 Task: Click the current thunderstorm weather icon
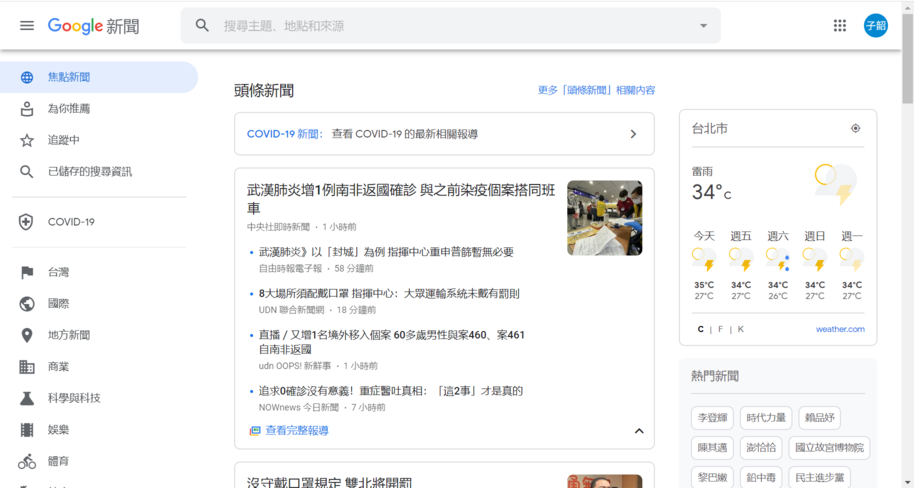coord(836,184)
